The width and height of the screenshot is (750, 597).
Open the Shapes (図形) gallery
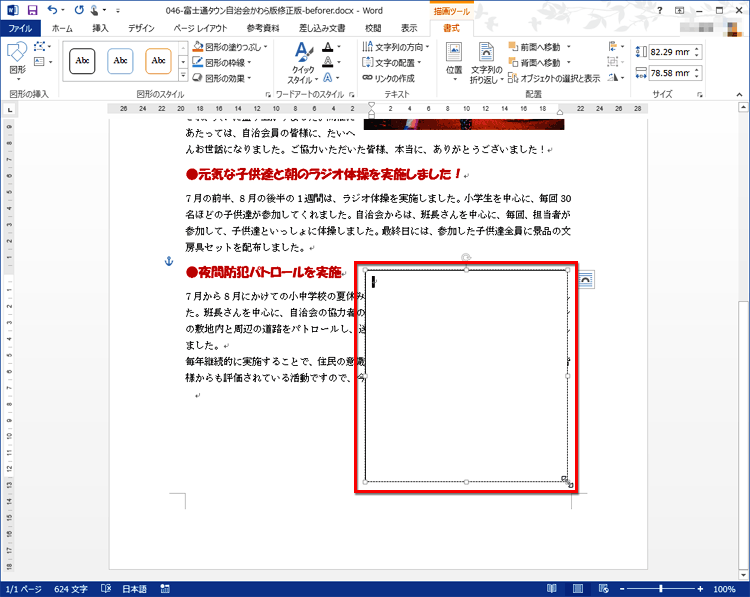[x=18, y=60]
